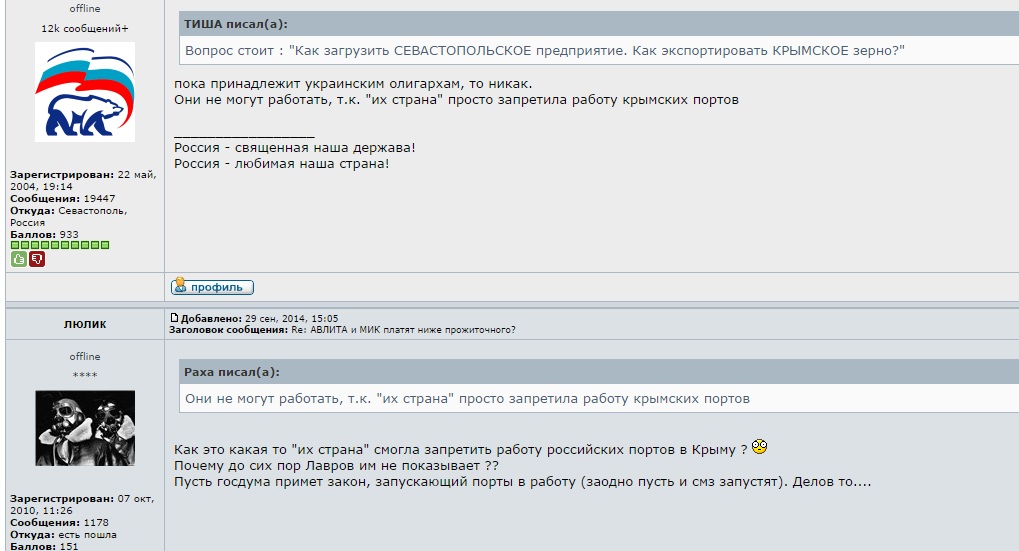Click the person icon on профиль button
The width and height of the screenshot is (1019, 551).
[x=180, y=287]
